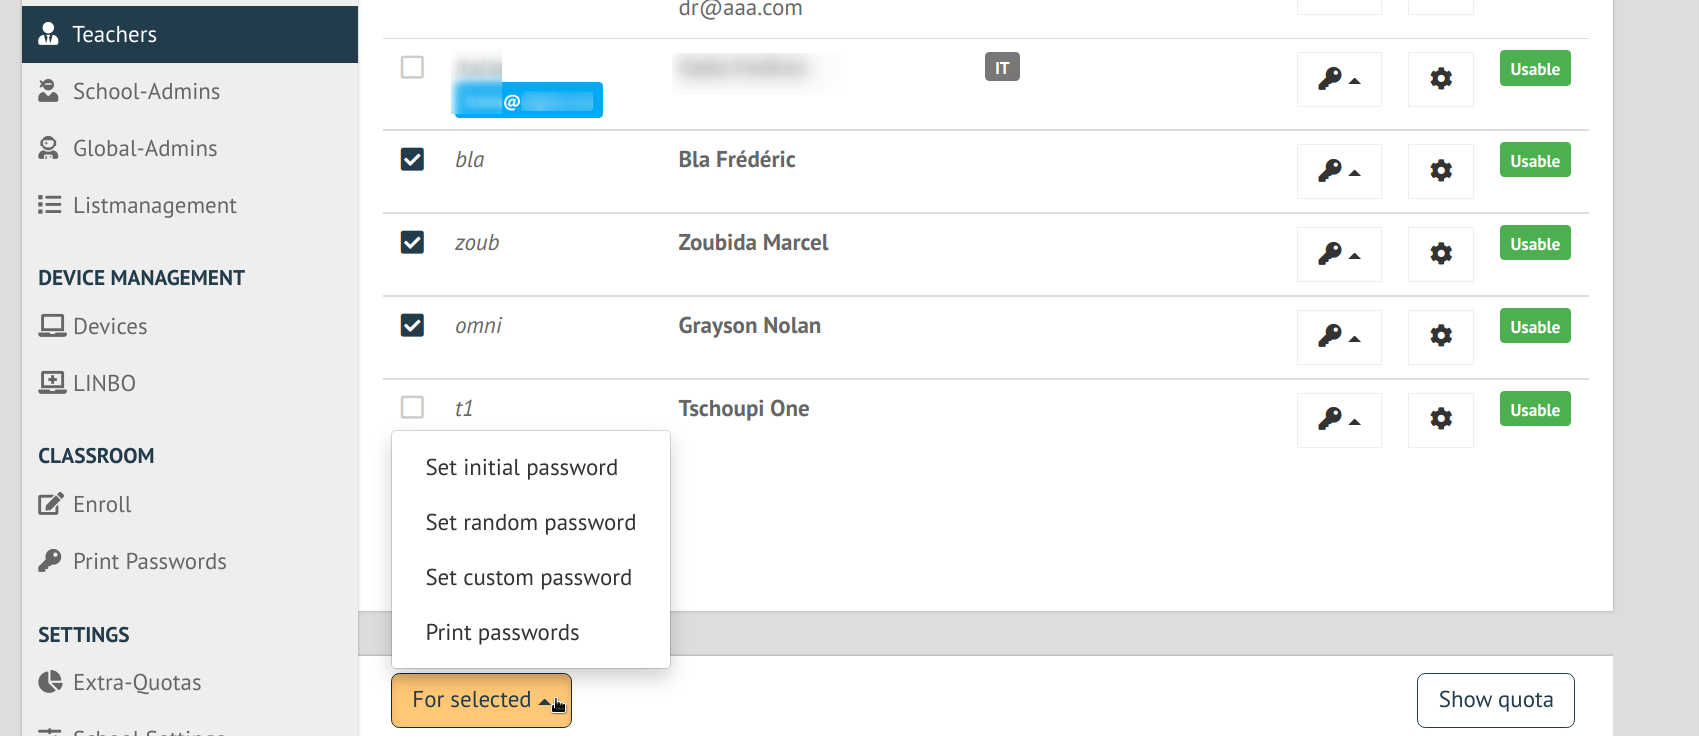Choose Set random password from the menu
The image size is (1699, 736).
(531, 522)
